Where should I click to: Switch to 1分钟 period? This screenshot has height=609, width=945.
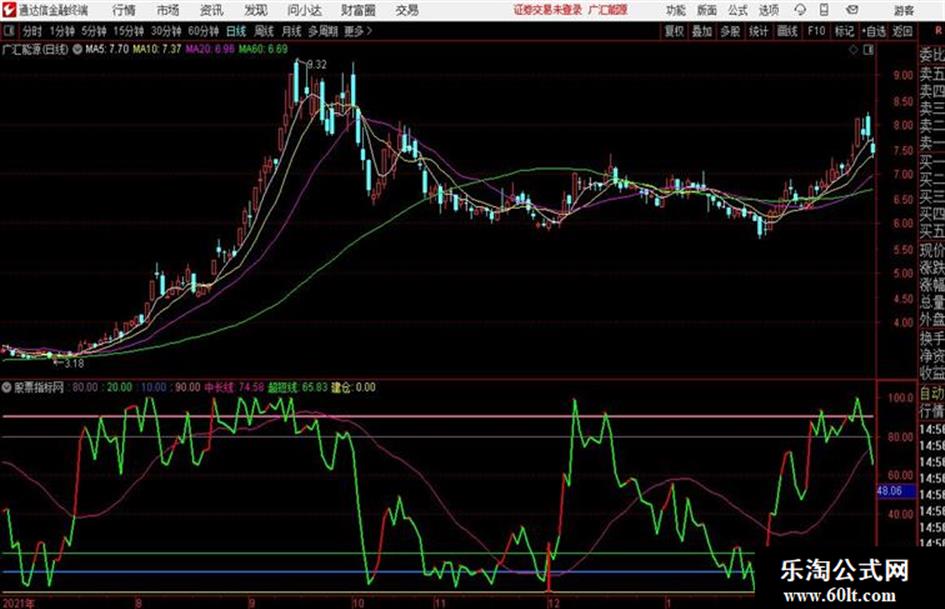point(61,31)
